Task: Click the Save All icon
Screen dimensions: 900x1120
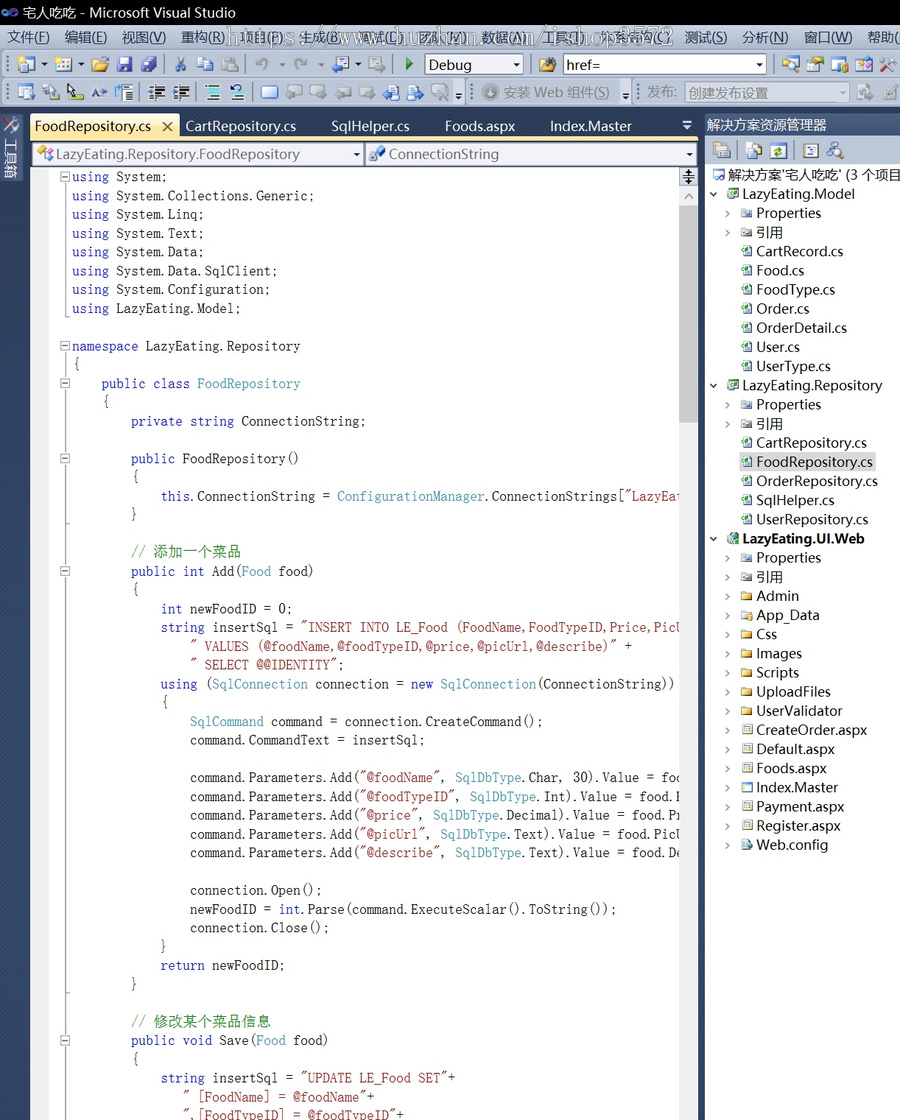Action: (149, 64)
